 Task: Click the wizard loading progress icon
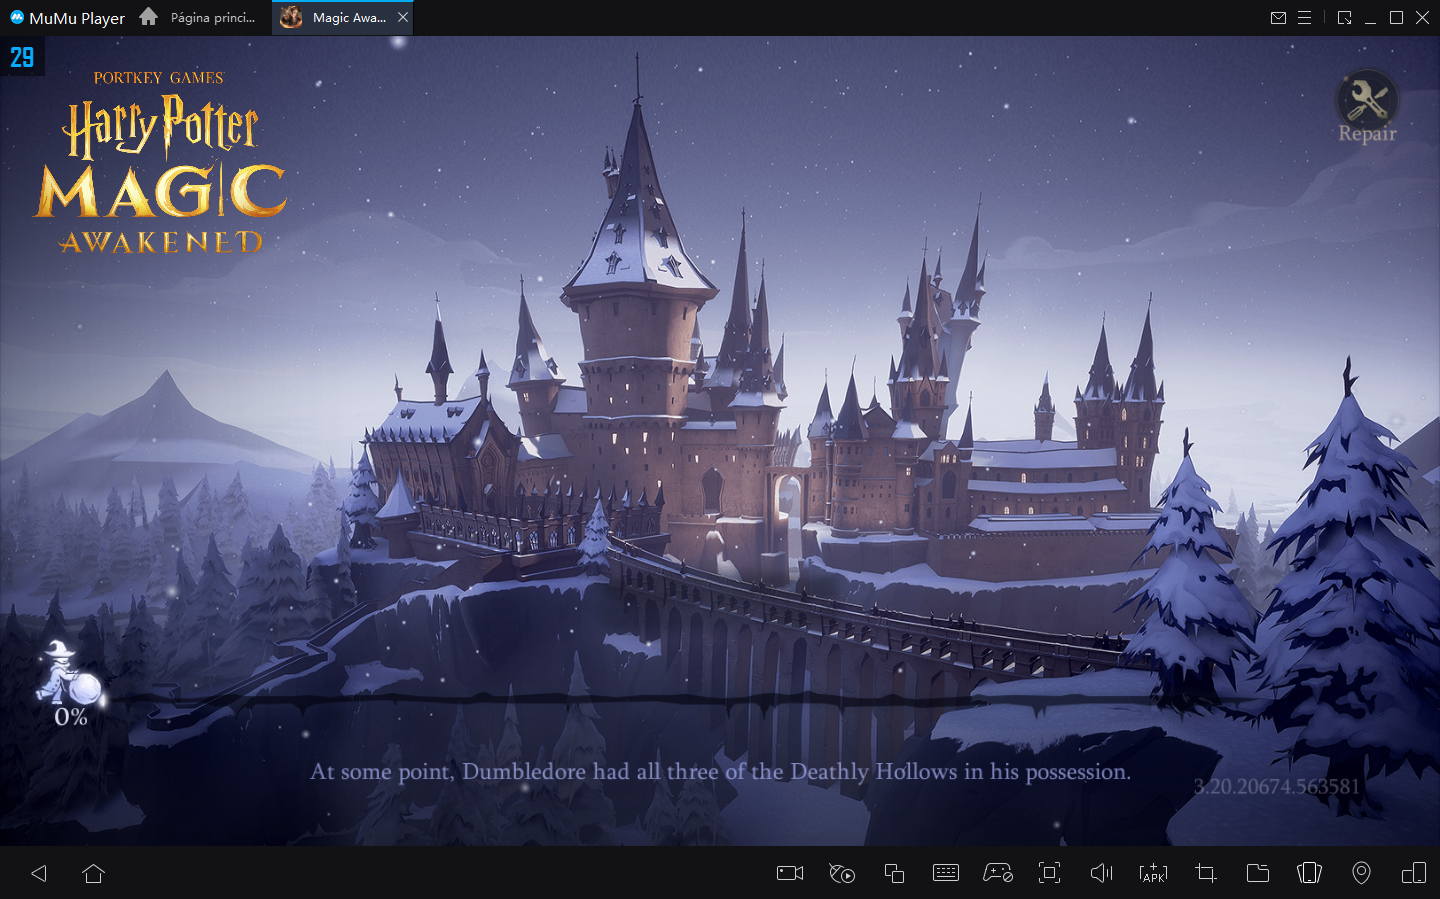point(69,672)
